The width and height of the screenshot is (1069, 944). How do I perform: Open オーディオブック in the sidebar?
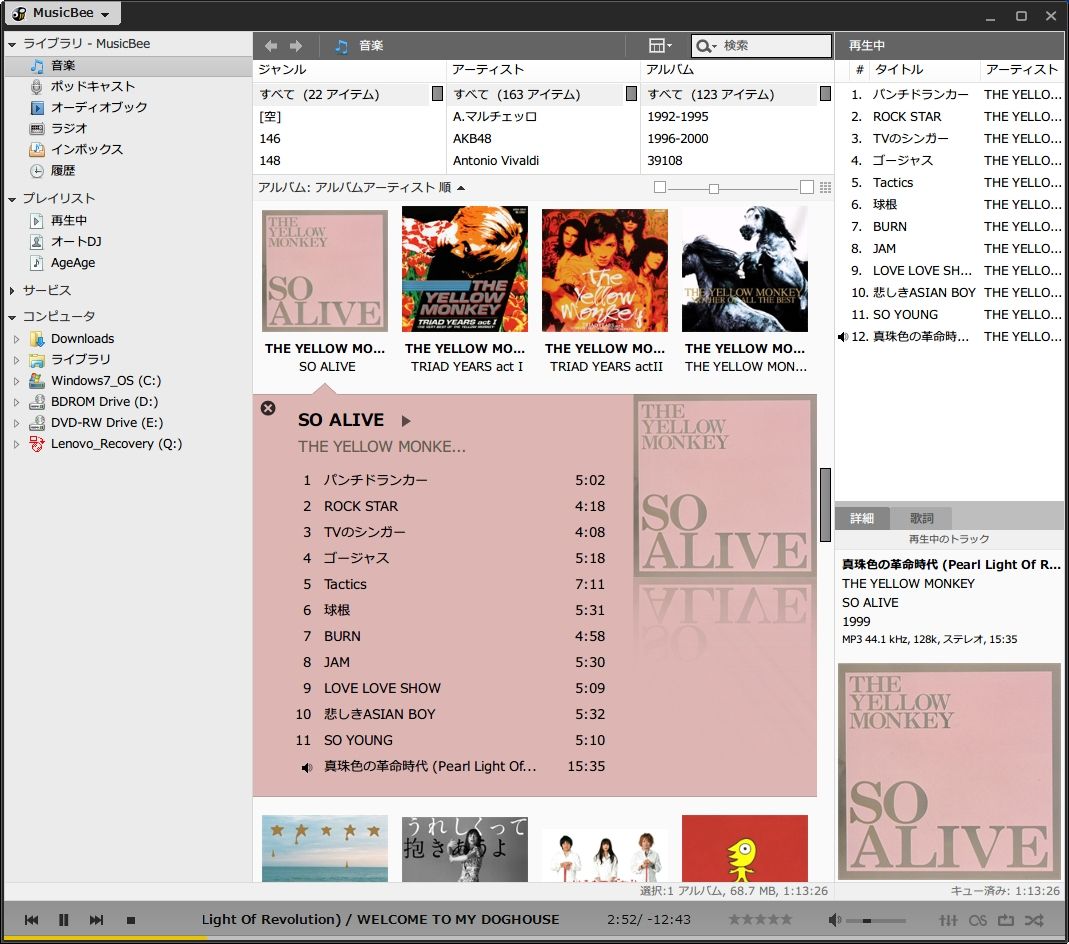(99, 107)
